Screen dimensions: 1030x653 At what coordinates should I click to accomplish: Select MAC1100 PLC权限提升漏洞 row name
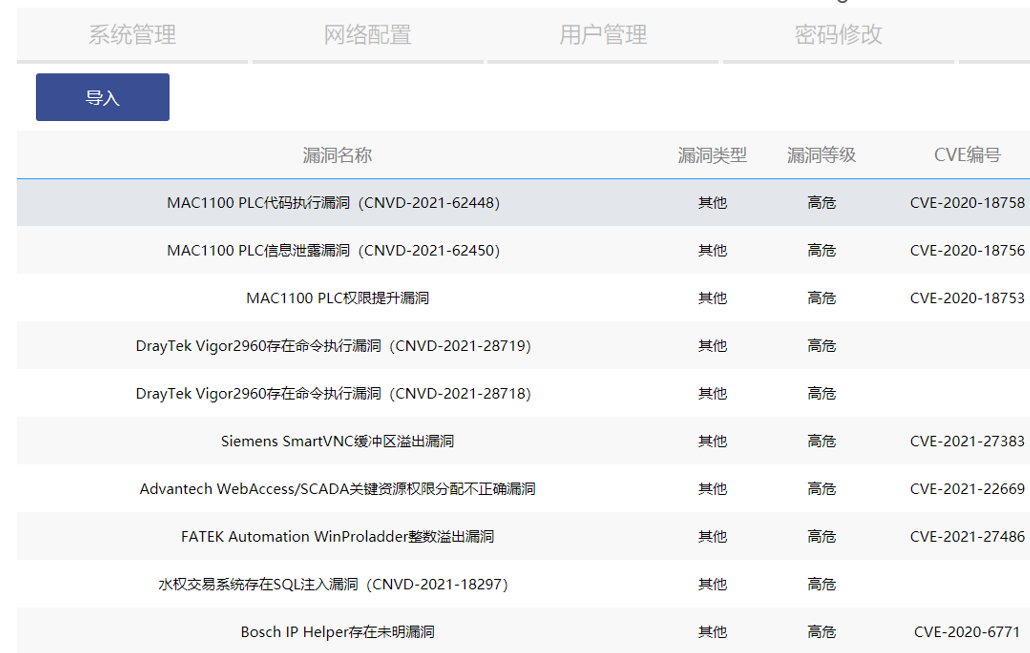(x=337, y=298)
